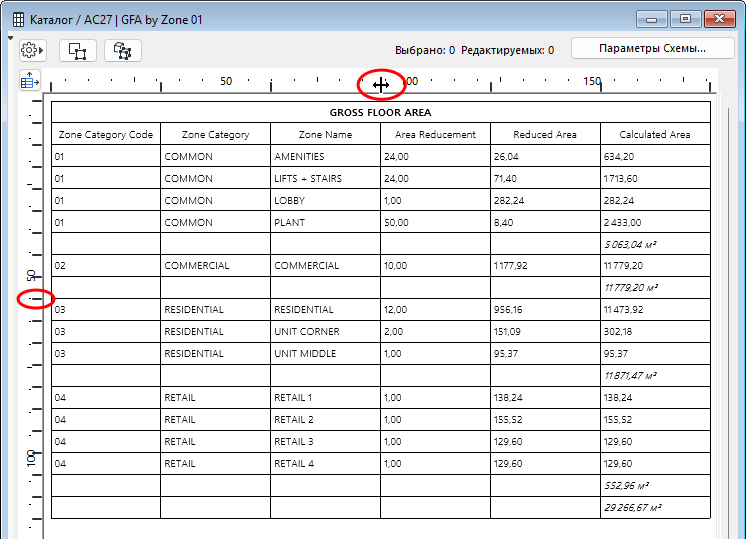Click the select-in-3D-view icon
The image size is (746, 539).
pyautogui.click(x=123, y=50)
